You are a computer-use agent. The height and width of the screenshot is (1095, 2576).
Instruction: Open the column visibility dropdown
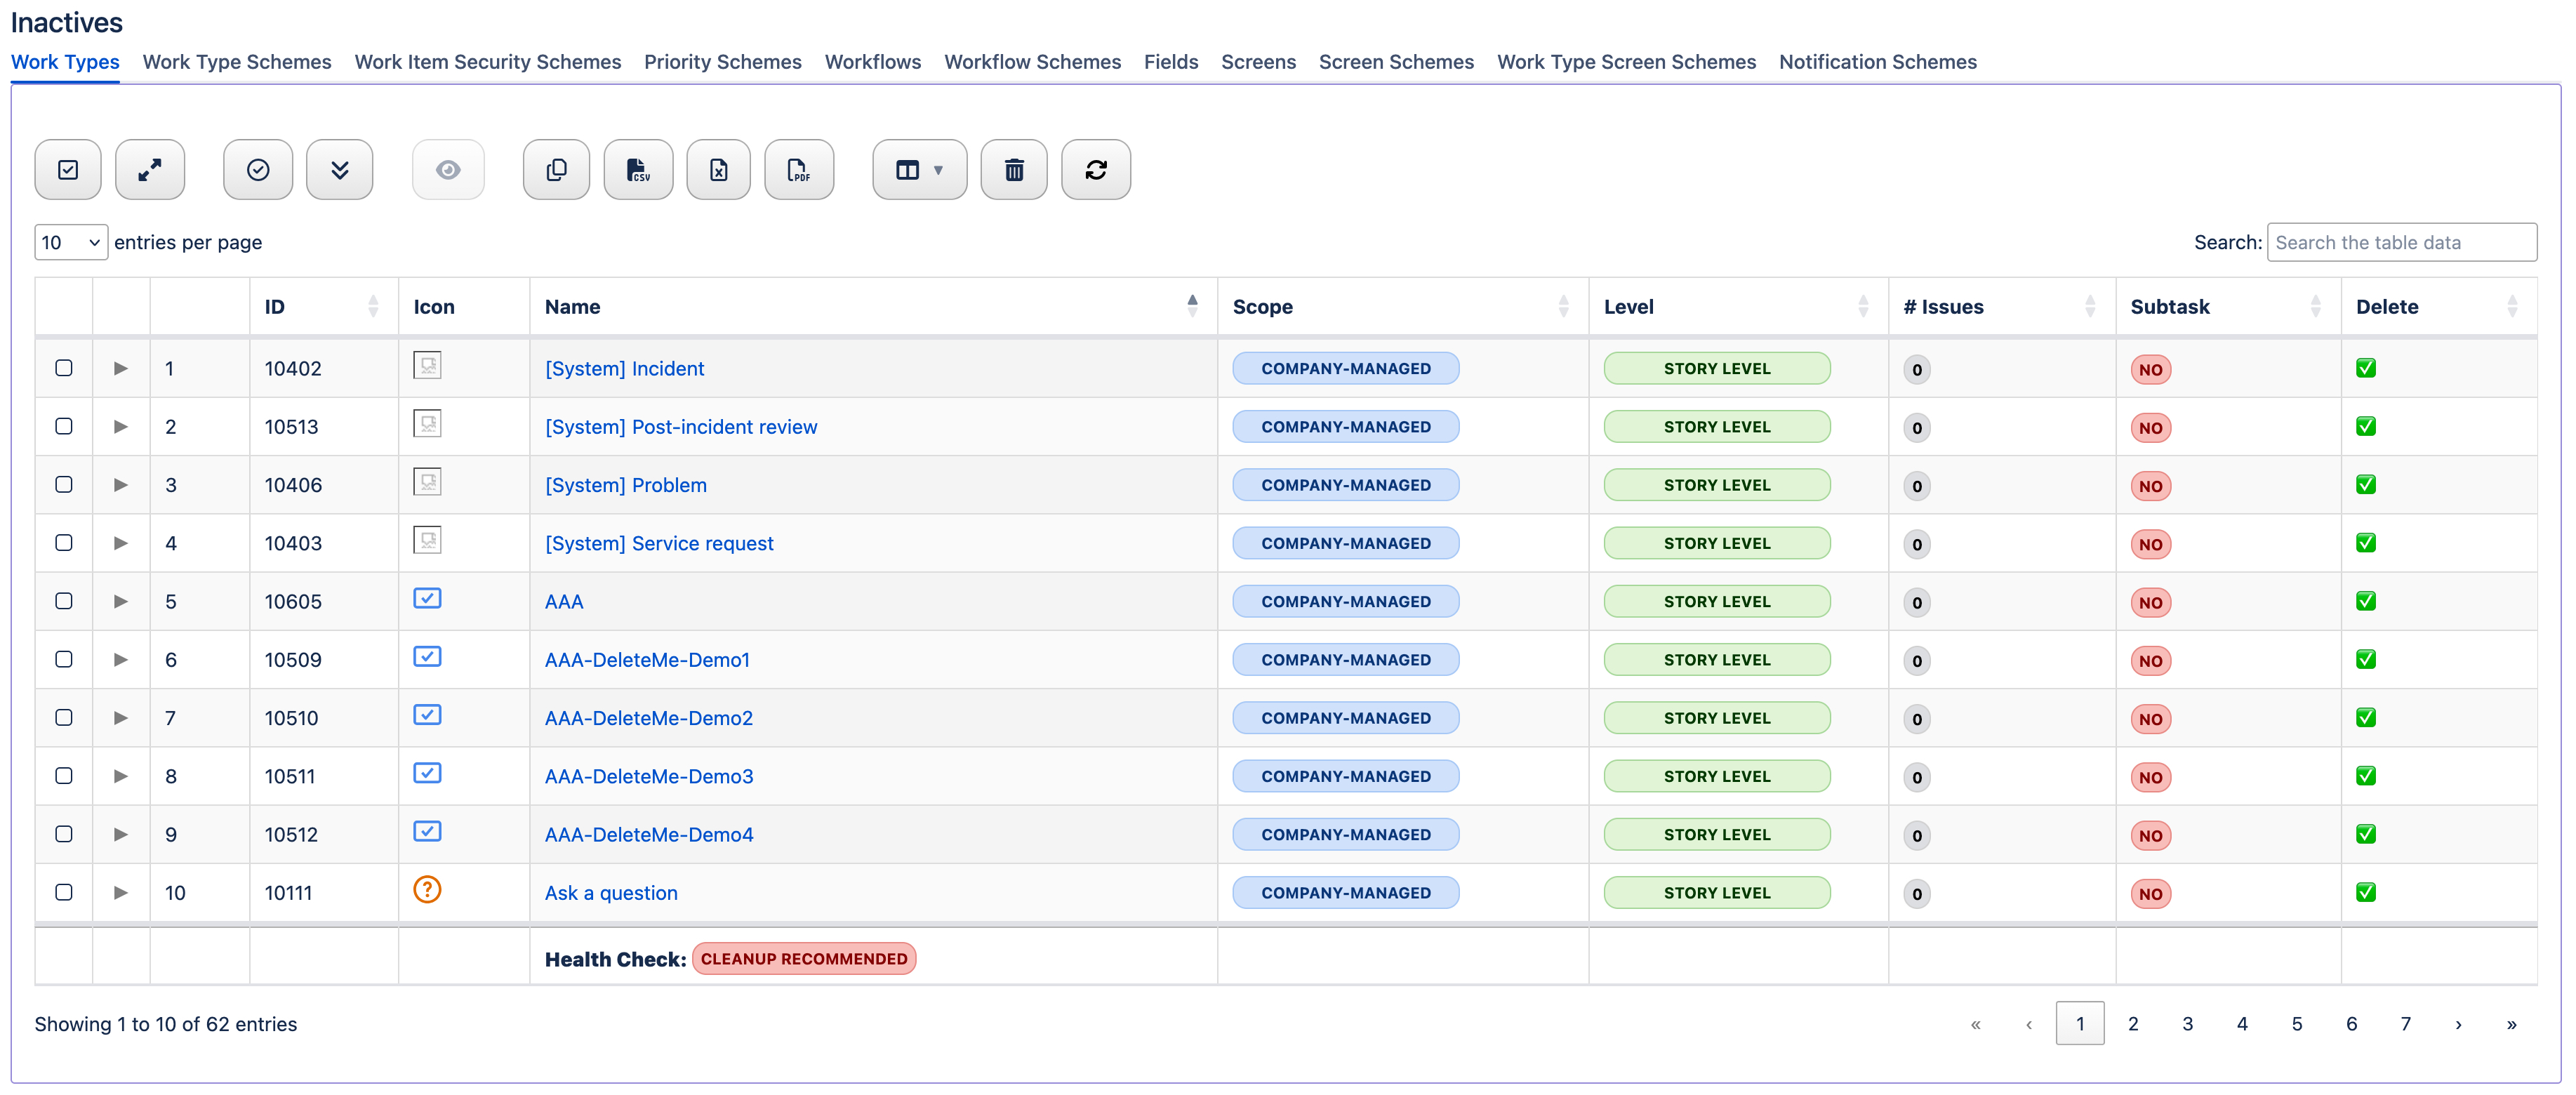(x=918, y=170)
